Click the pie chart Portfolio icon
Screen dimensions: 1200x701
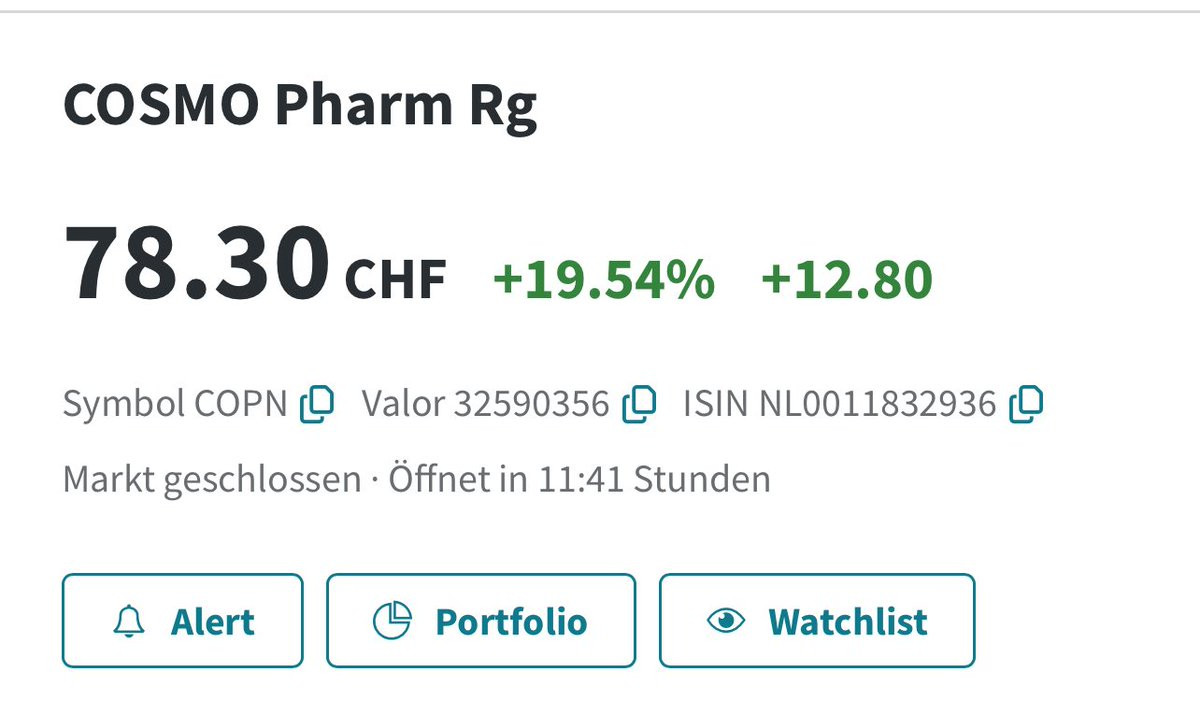[x=392, y=621]
